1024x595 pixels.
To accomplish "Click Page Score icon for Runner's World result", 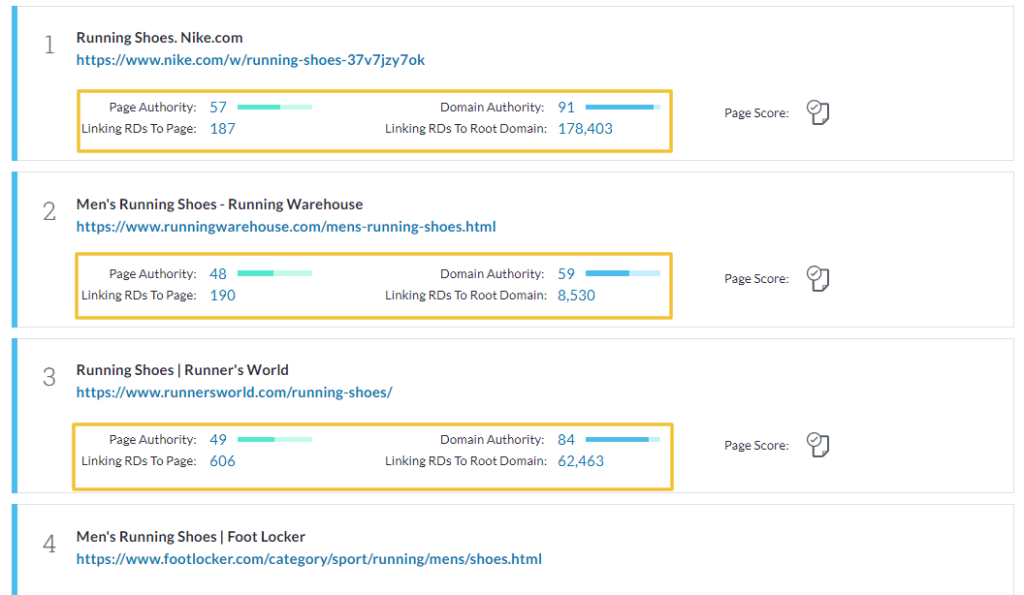I will tap(818, 445).
